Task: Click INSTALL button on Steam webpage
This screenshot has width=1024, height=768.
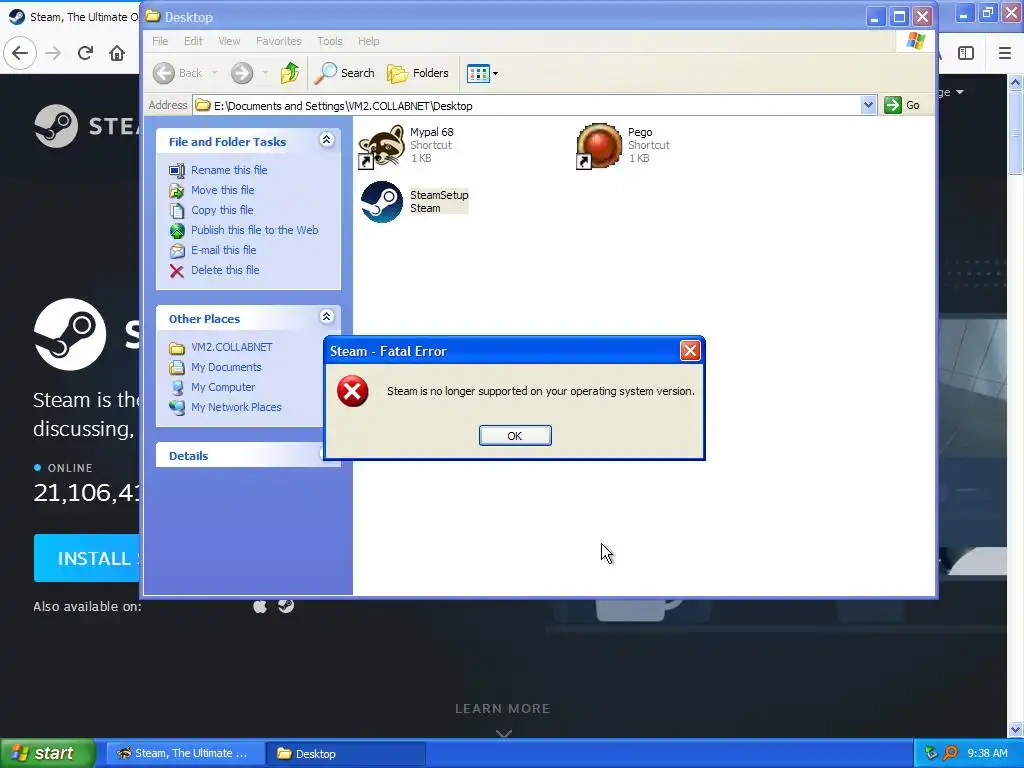Action: pyautogui.click(x=87, y=558)
